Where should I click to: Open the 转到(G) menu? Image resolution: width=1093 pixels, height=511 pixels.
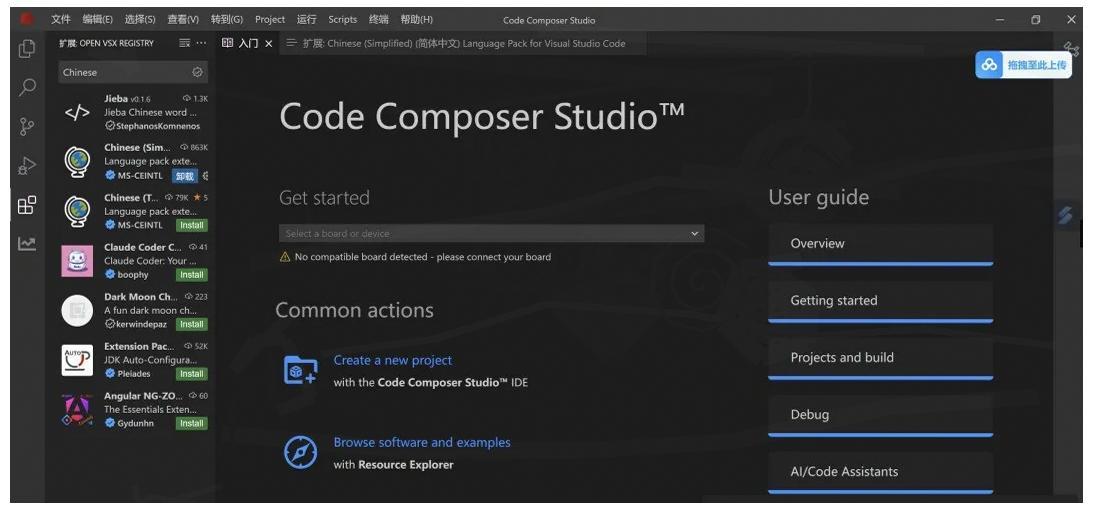[227, 20]
